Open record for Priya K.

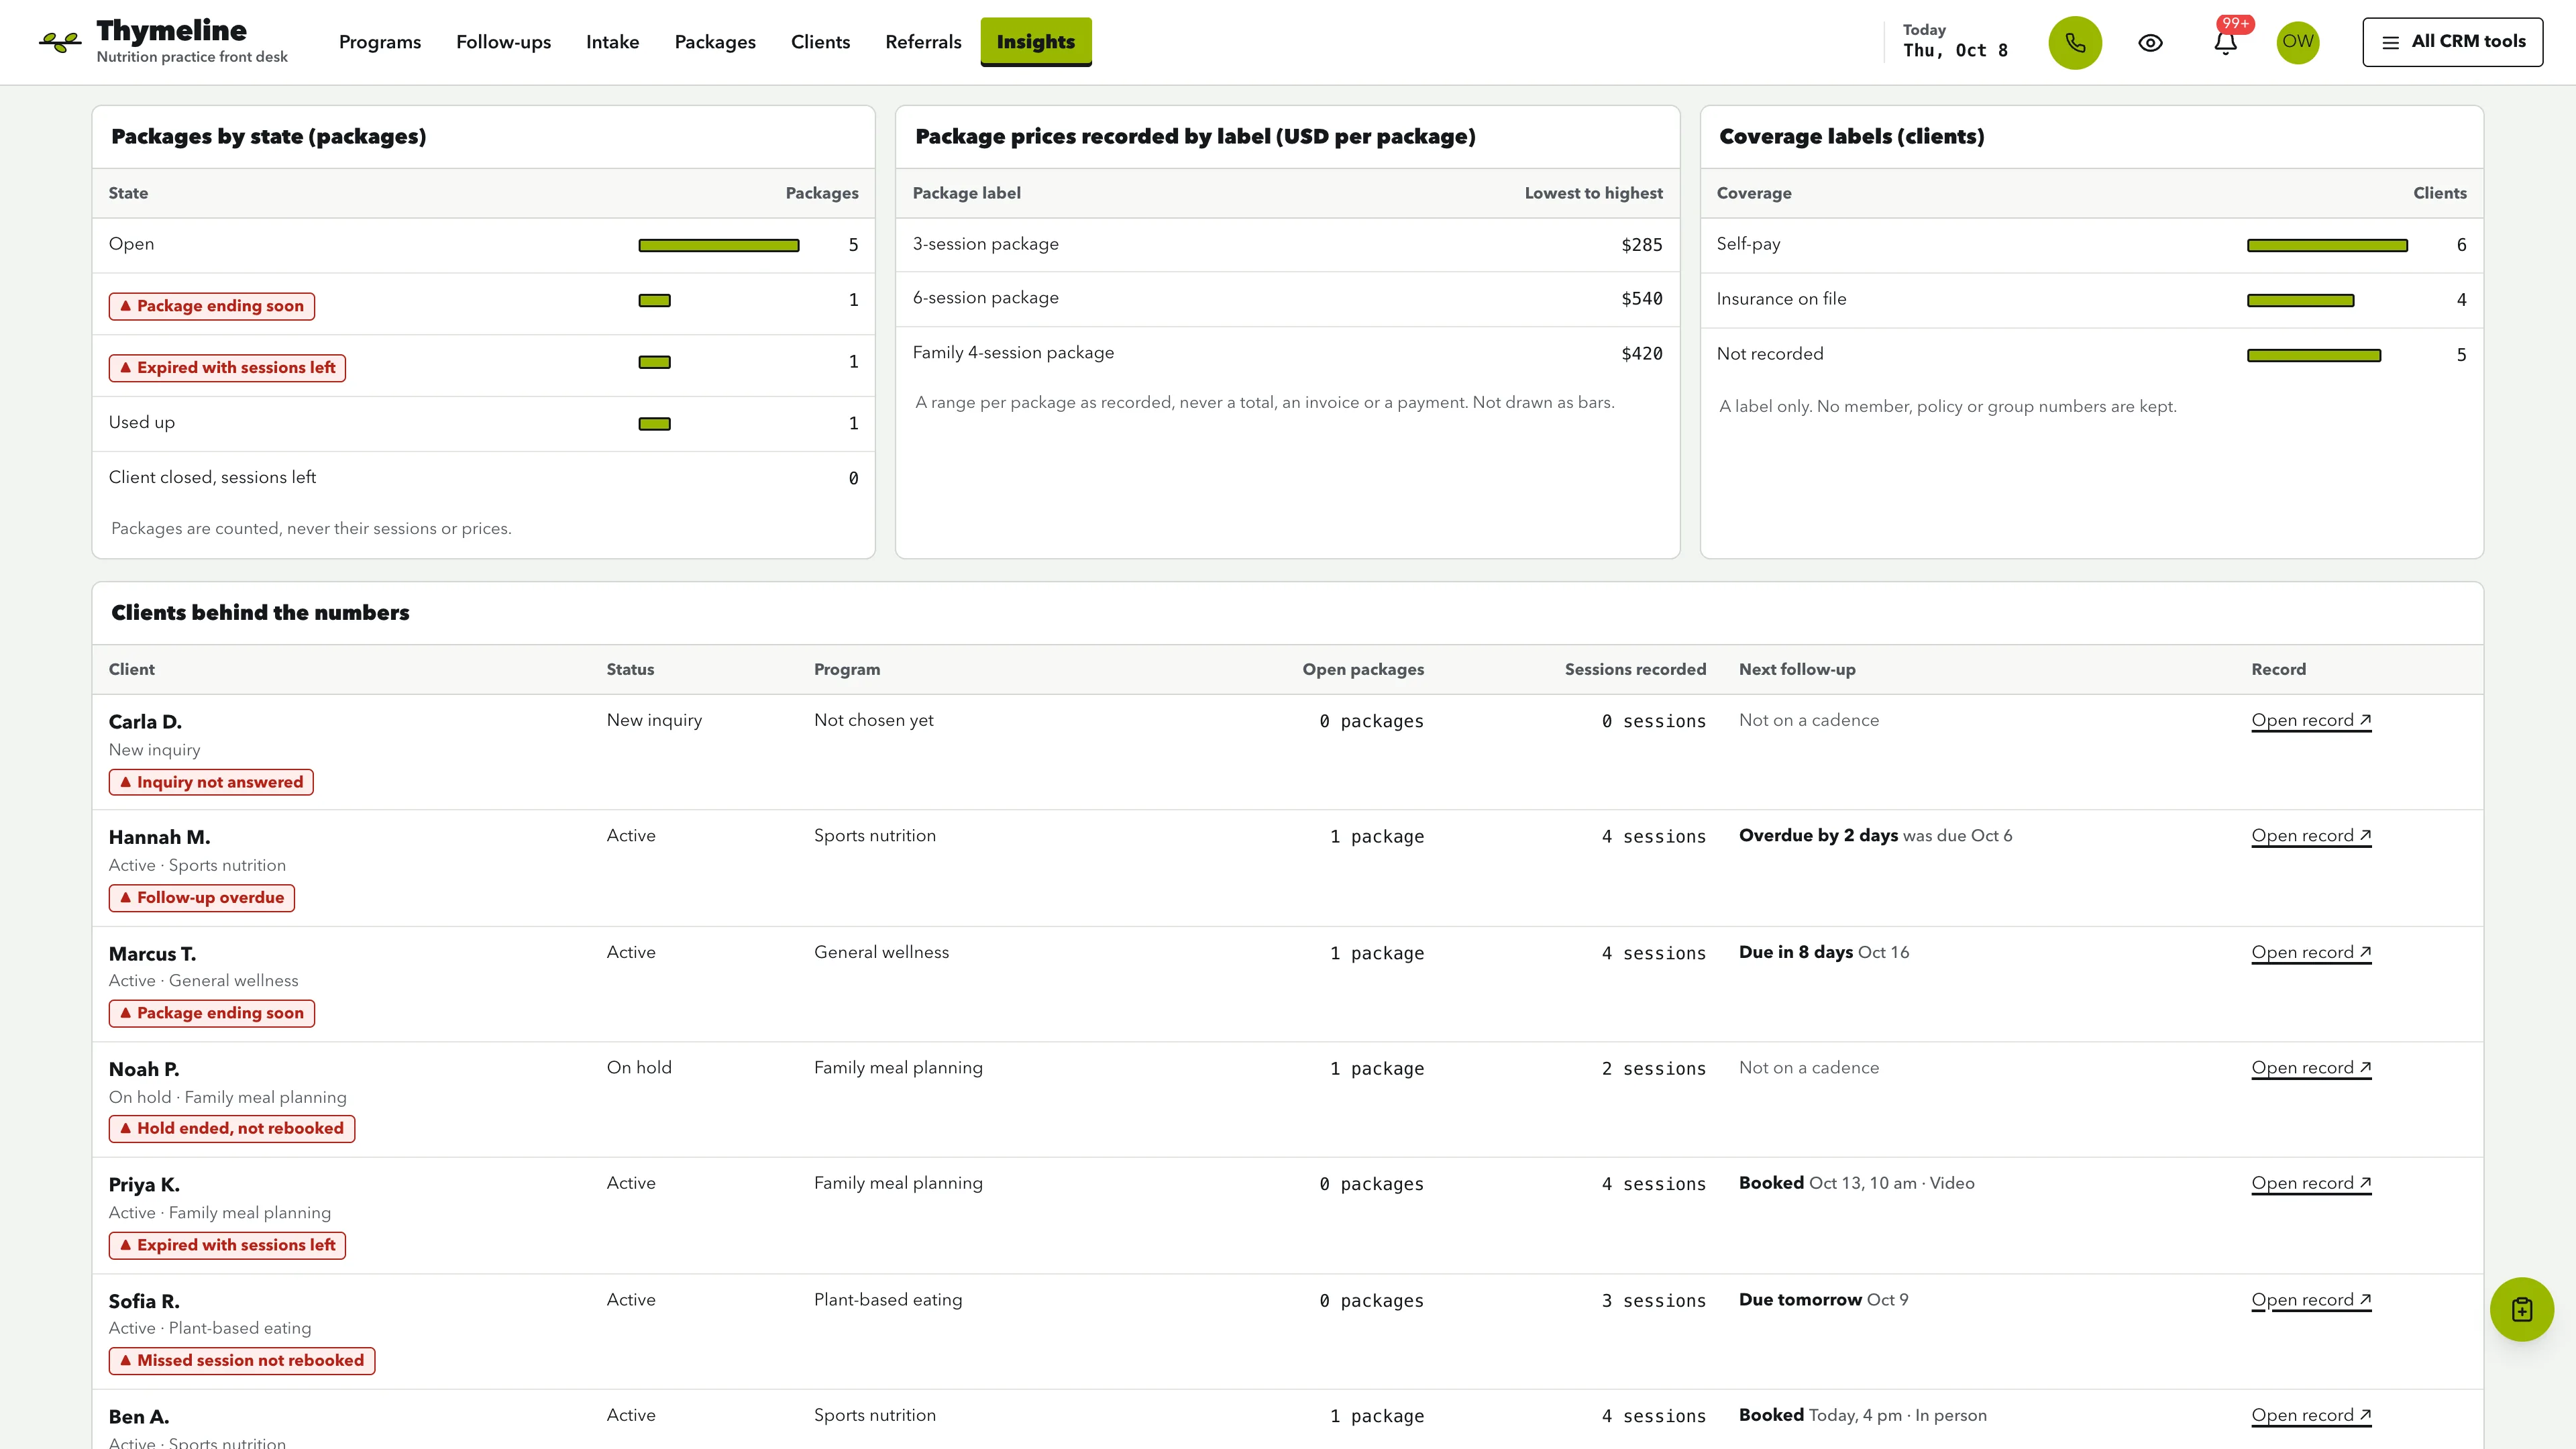click(x=2311, y=1183)
